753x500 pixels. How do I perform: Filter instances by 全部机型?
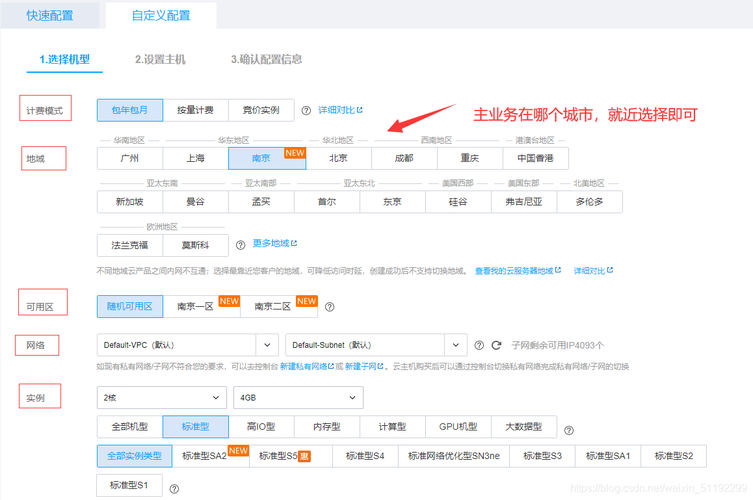click(130, 427)
